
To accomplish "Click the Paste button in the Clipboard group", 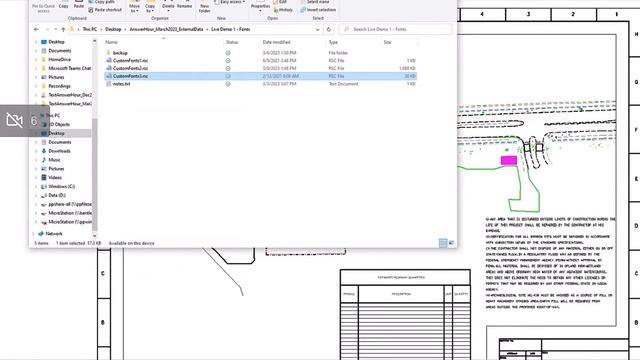I will (79, 5).
